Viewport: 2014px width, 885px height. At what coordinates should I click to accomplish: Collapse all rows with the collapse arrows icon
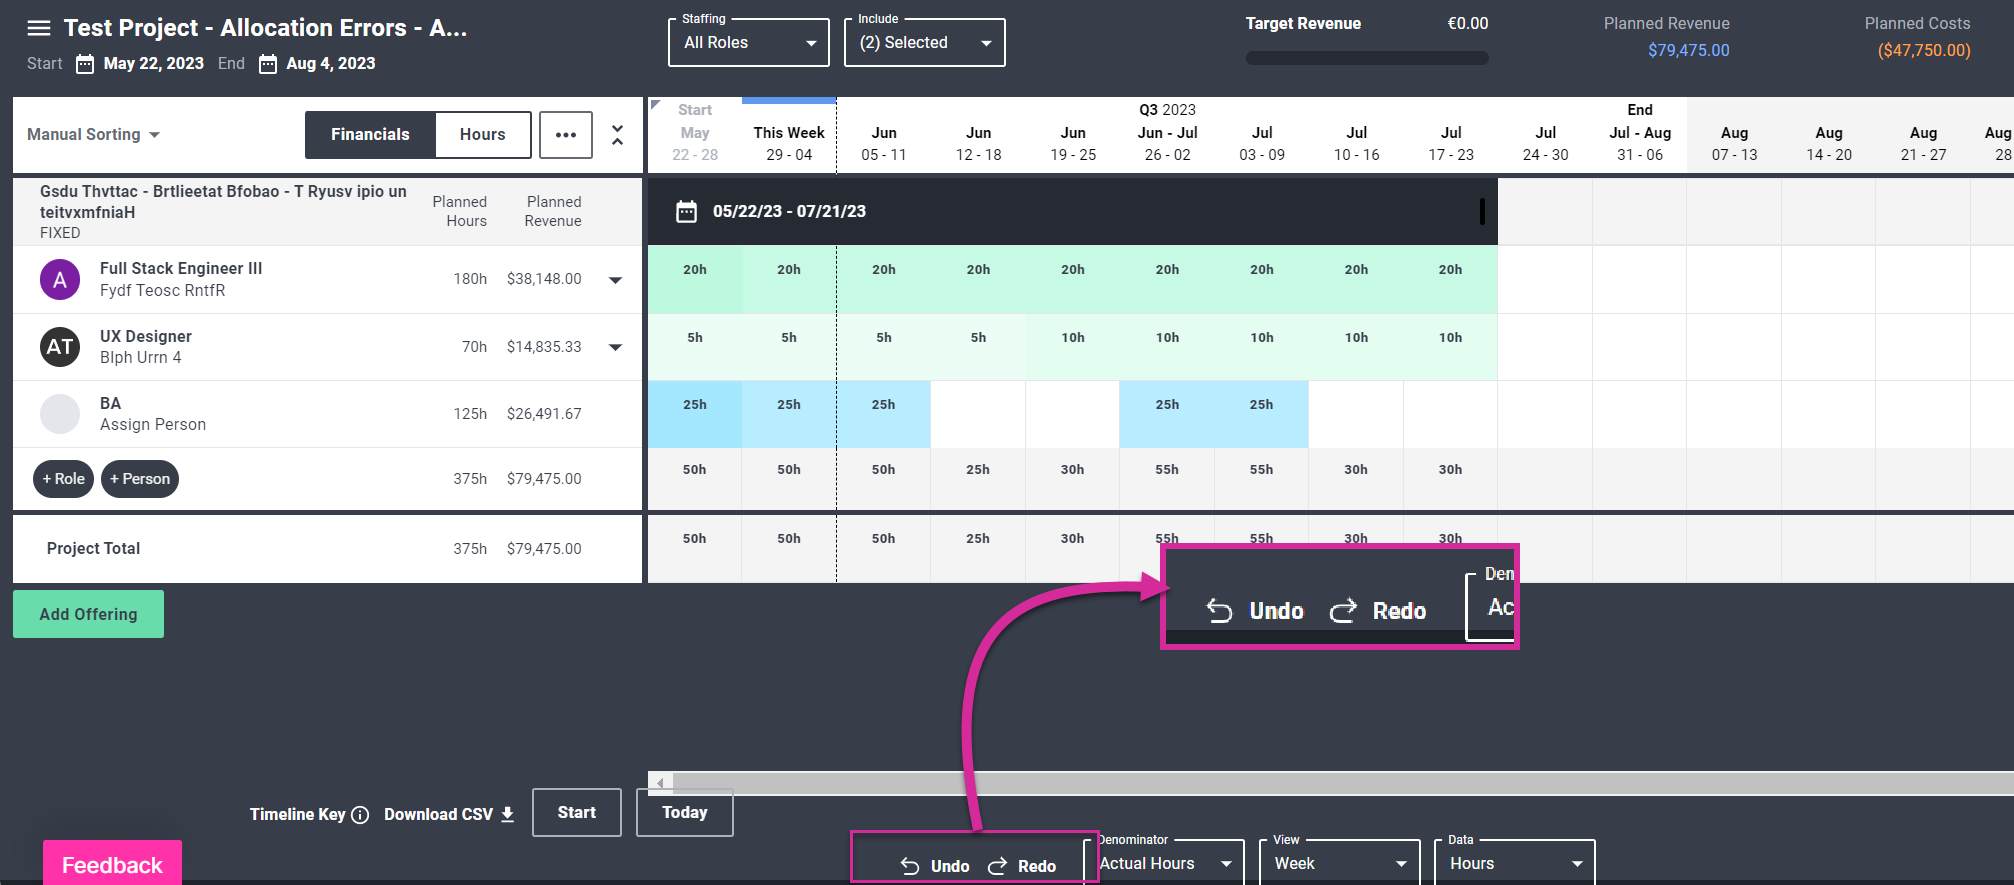(618, 135)
